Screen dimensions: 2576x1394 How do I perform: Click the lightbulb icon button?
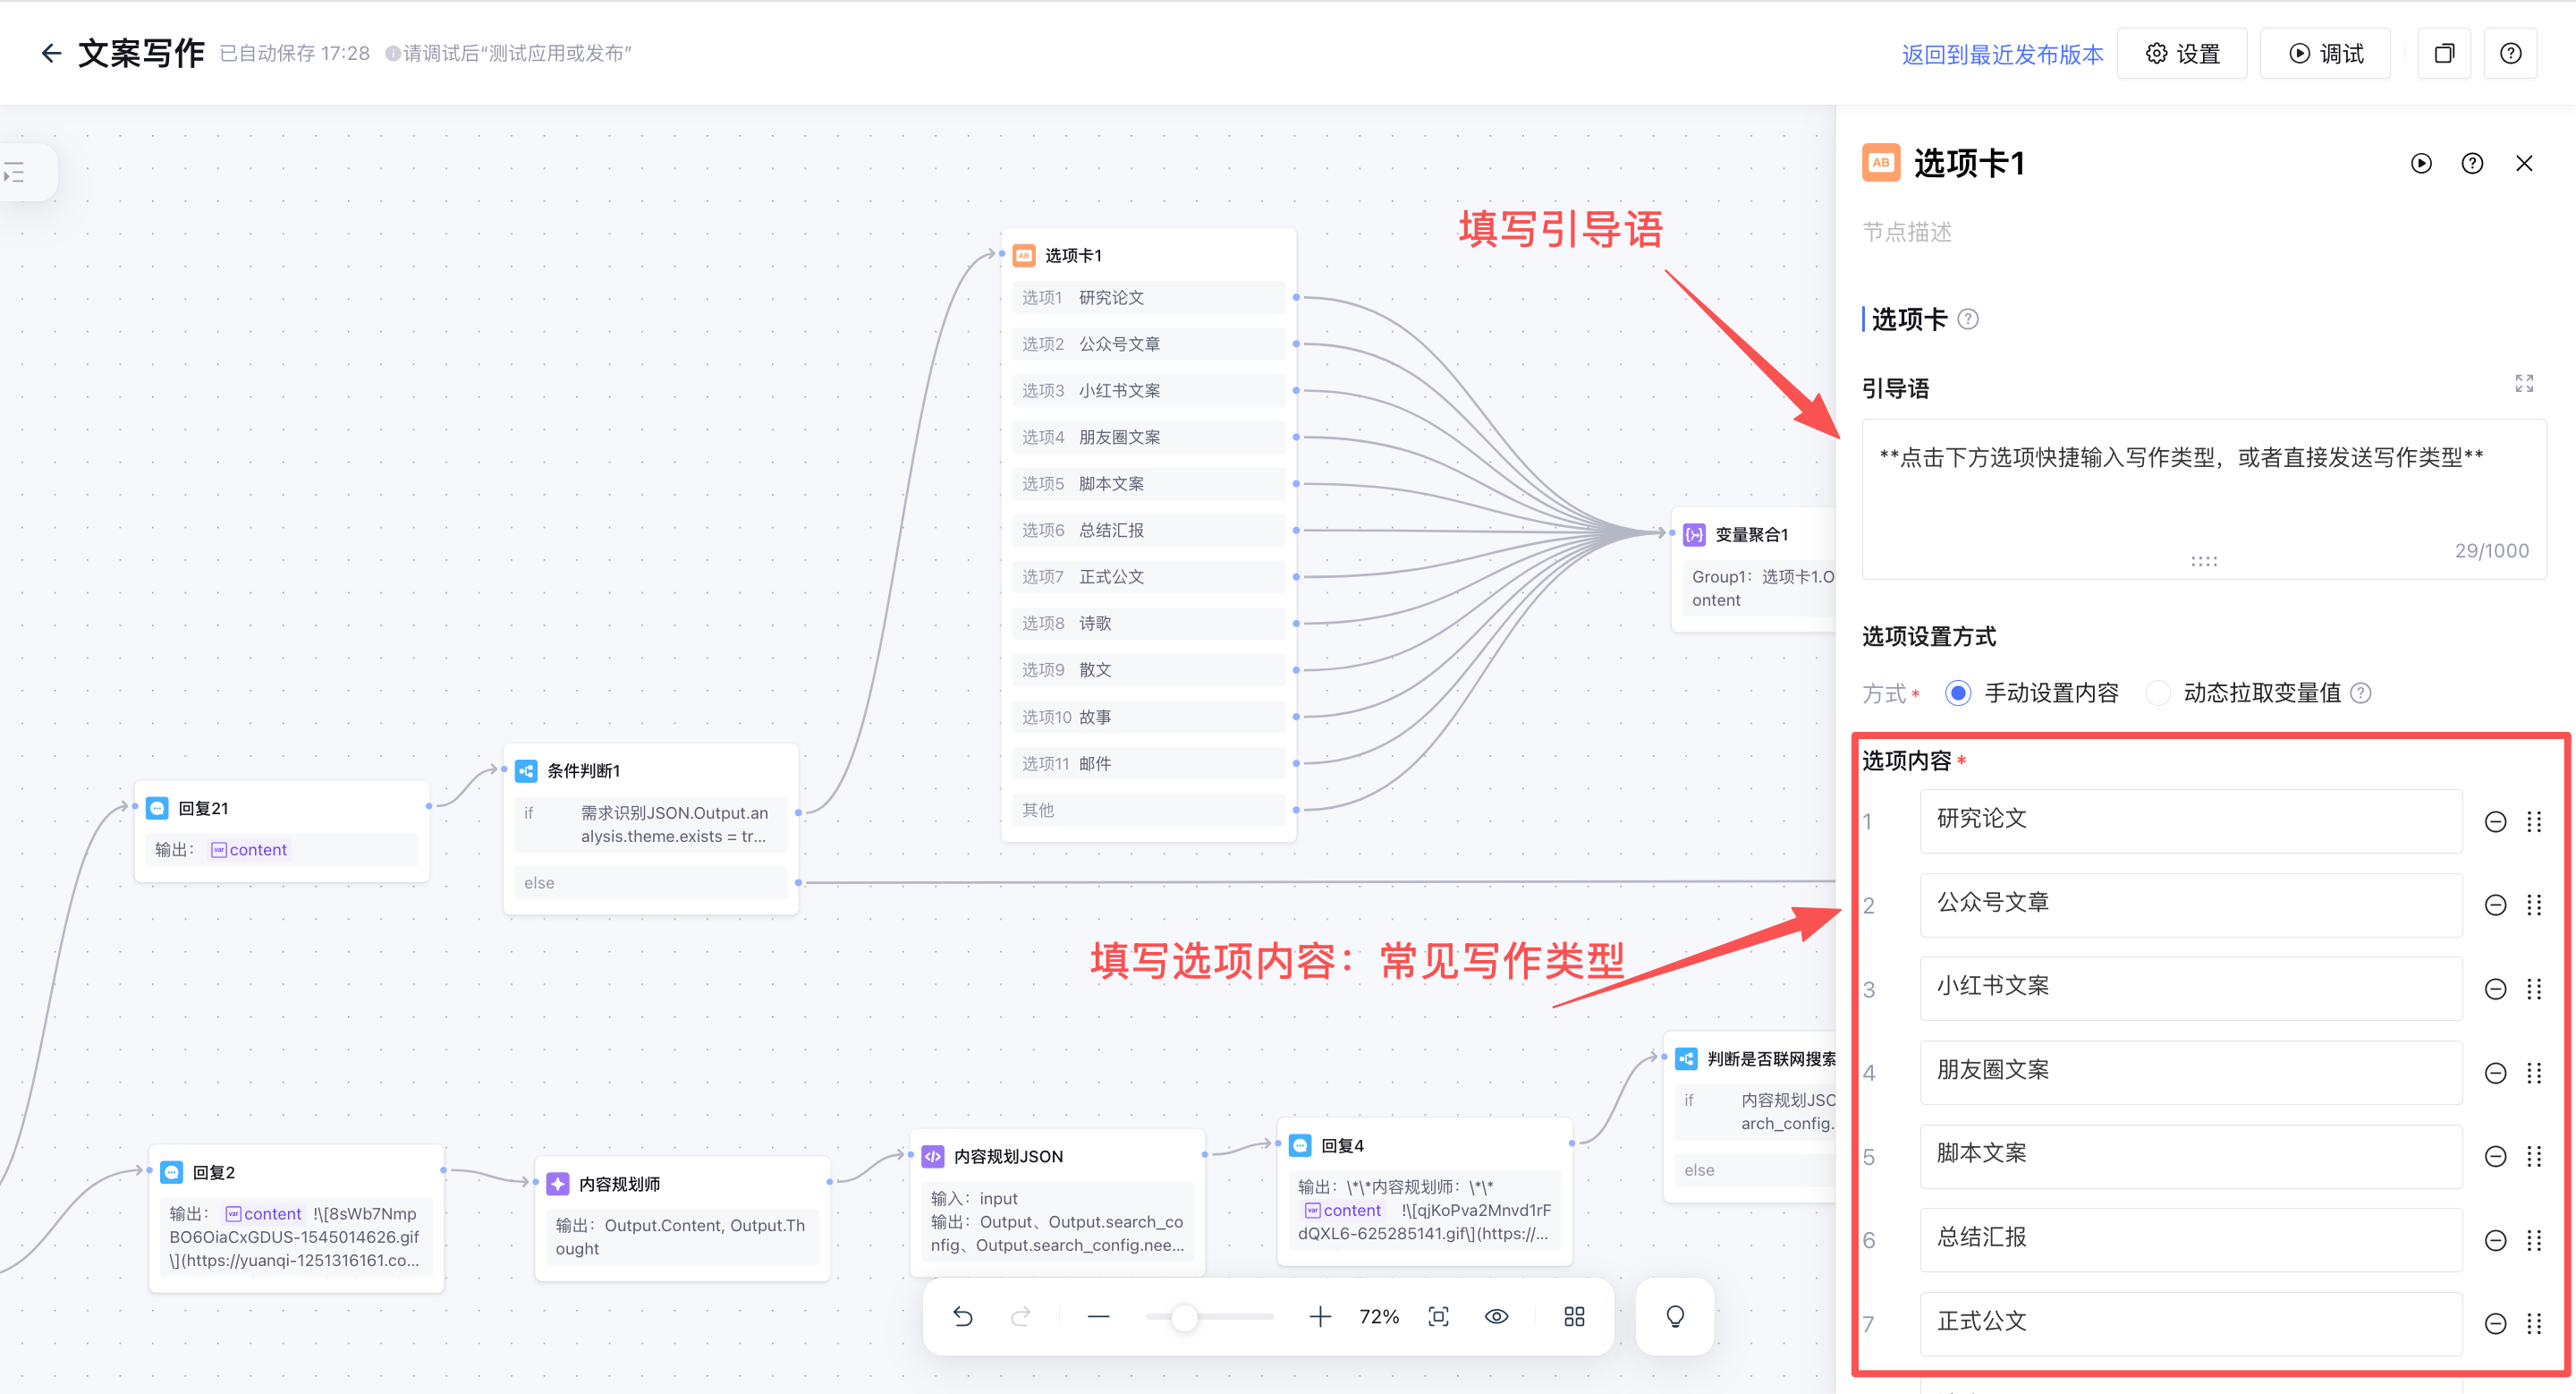pyautogui.click(x=1675, y=1316)
